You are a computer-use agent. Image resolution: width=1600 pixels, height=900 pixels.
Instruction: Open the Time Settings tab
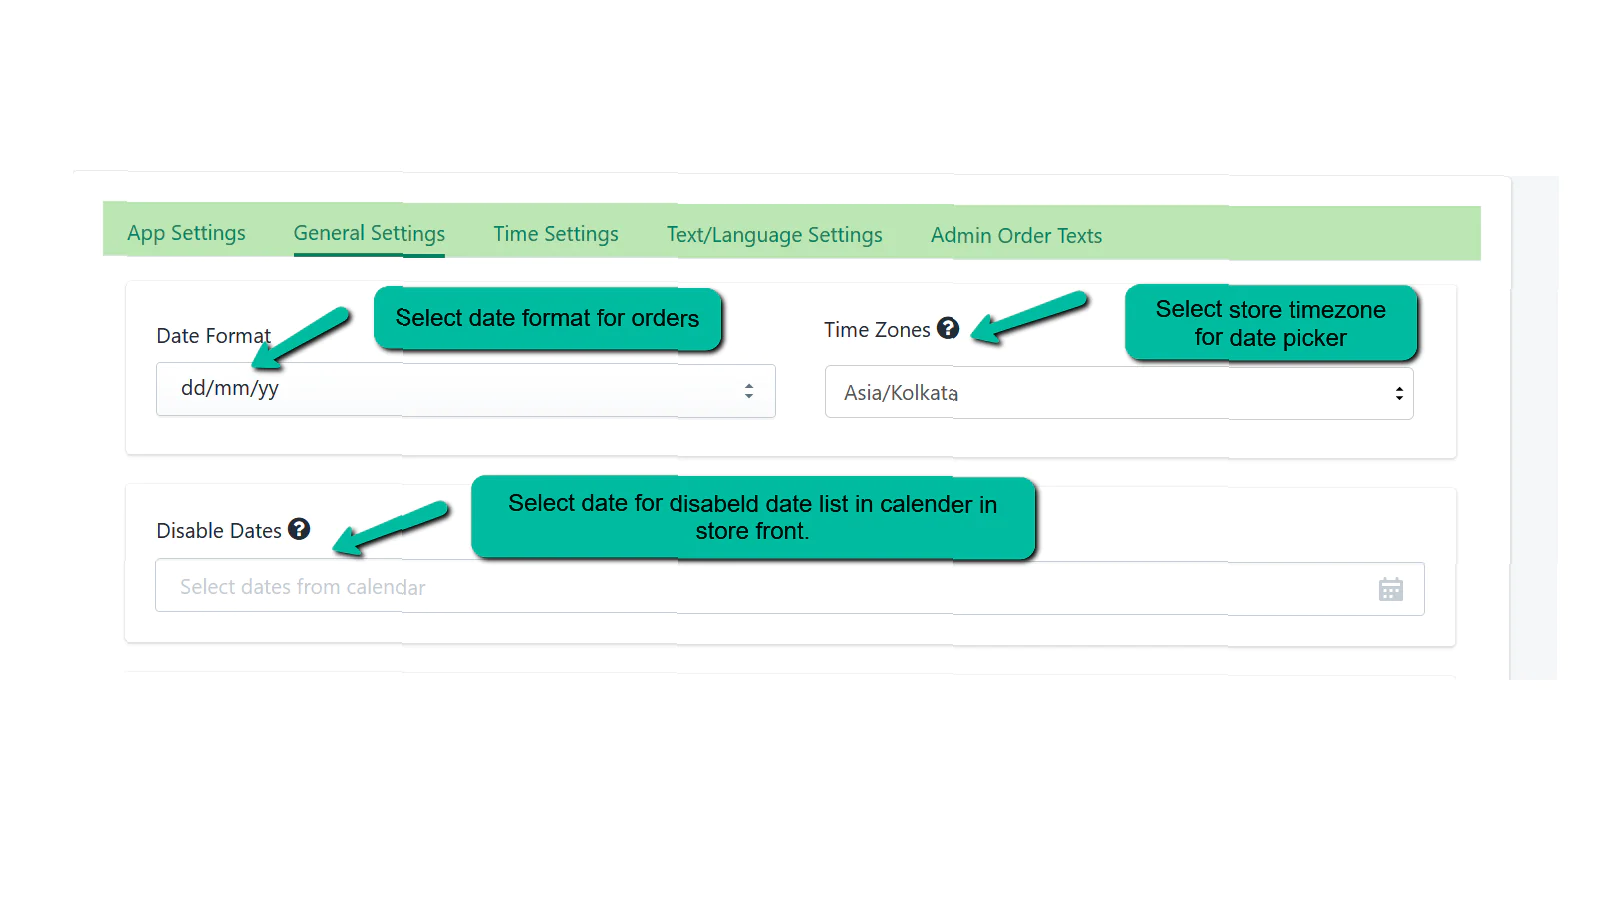[556, 234]
